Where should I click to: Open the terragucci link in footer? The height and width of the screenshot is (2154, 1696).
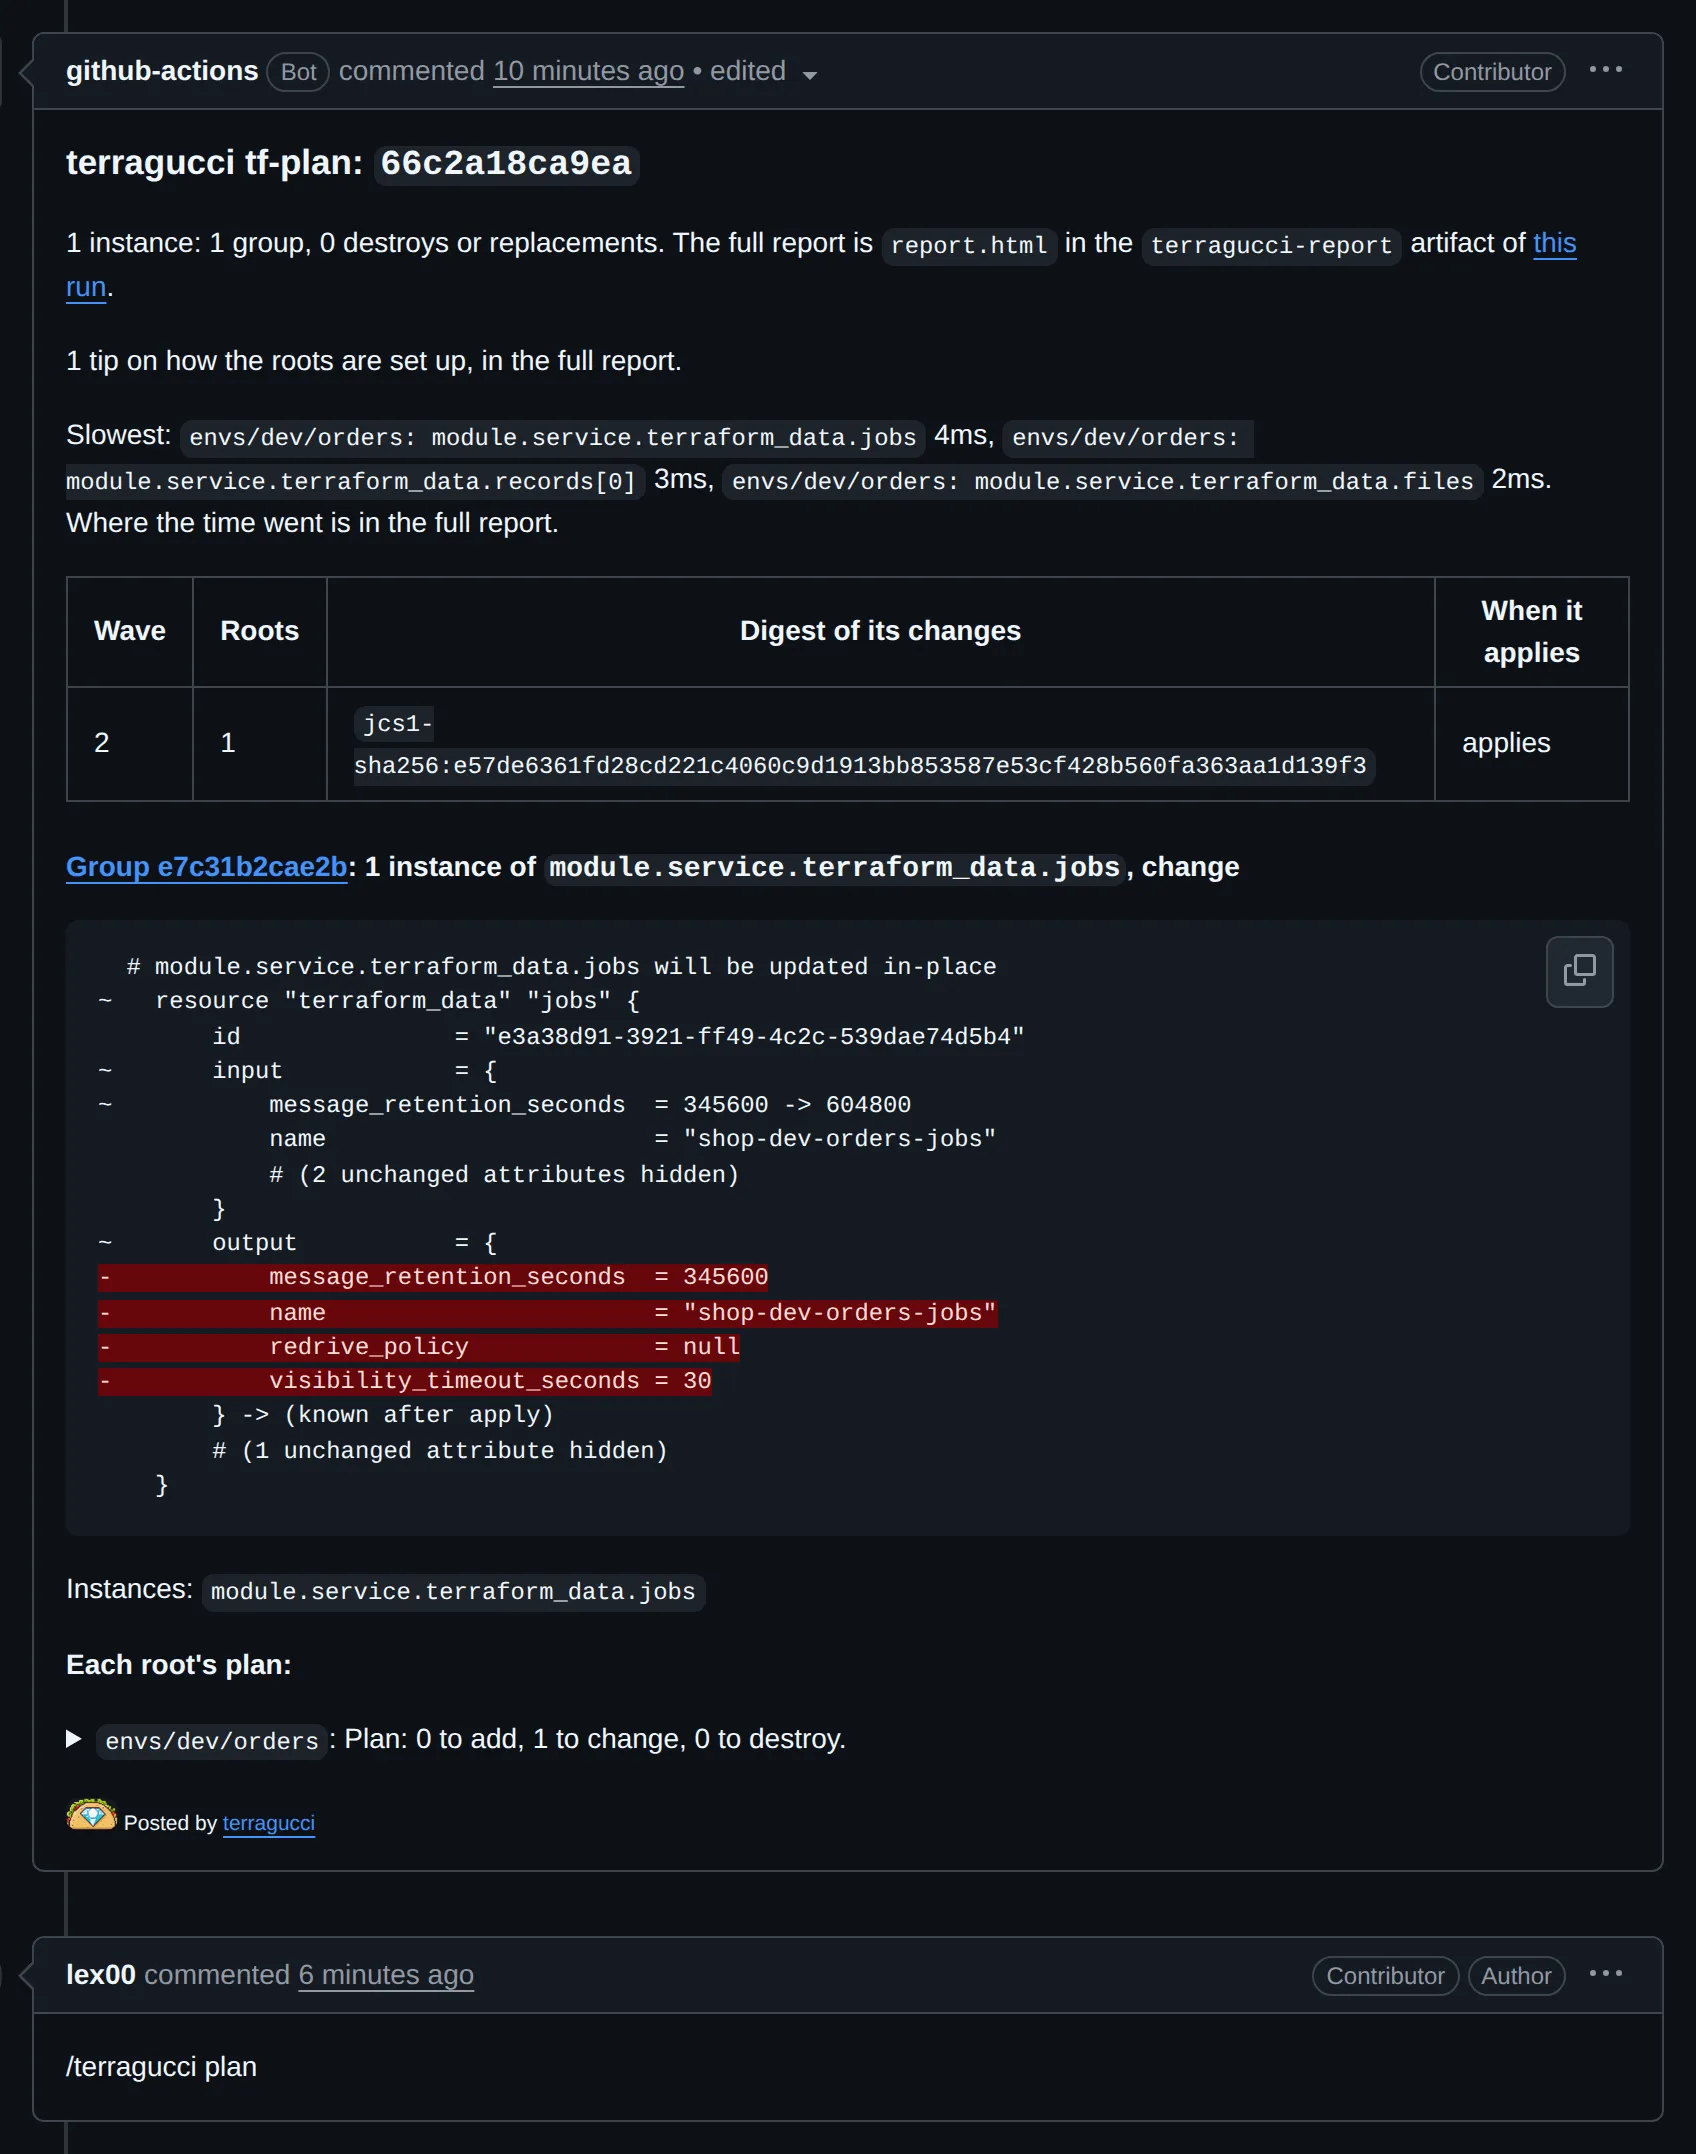point(268,1823)
